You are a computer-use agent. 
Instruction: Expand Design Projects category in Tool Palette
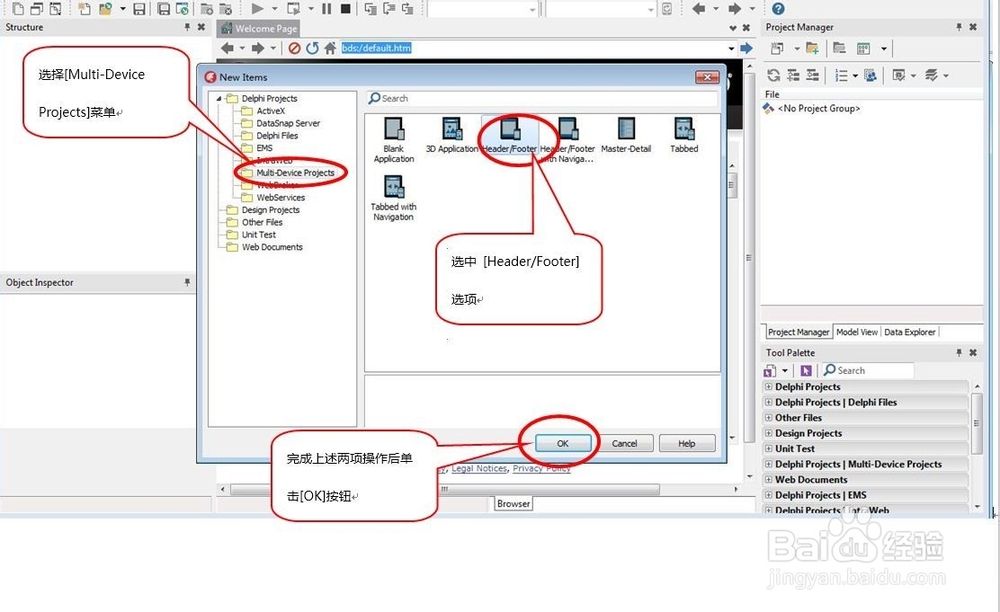coord(768,433)
